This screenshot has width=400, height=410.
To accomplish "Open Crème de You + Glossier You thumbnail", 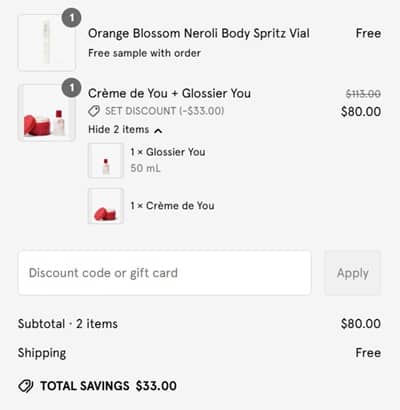I will [x=47, y=113].
